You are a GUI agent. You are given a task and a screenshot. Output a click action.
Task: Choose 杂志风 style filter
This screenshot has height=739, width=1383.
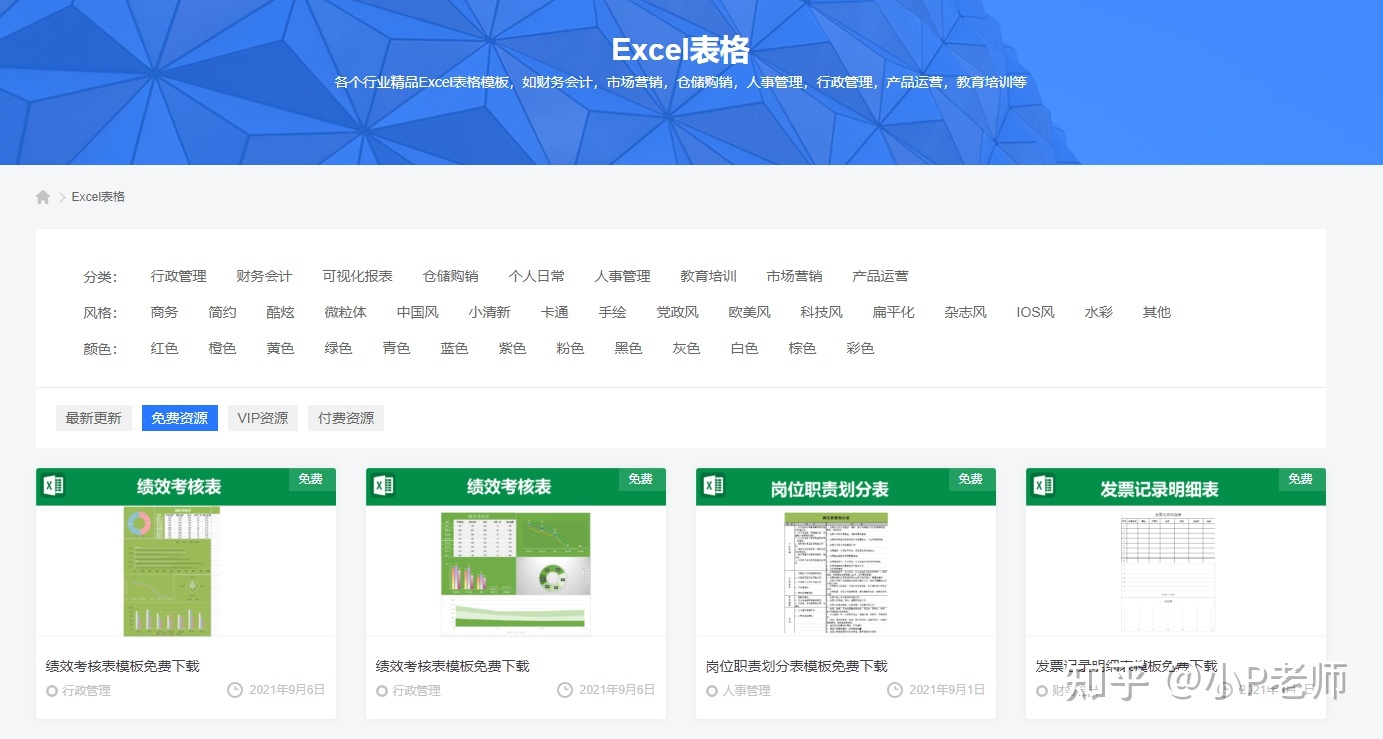point(966,312)
